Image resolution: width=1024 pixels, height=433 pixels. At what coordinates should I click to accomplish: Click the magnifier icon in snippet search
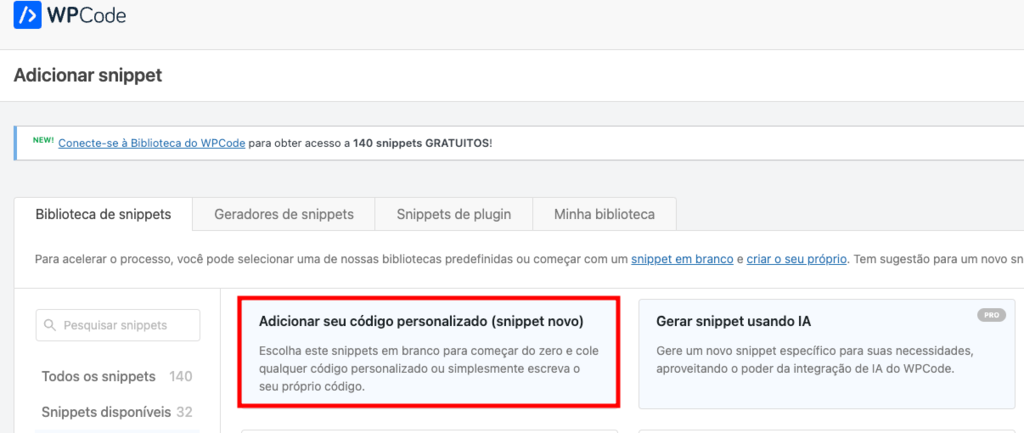click(x=50, y=325)
